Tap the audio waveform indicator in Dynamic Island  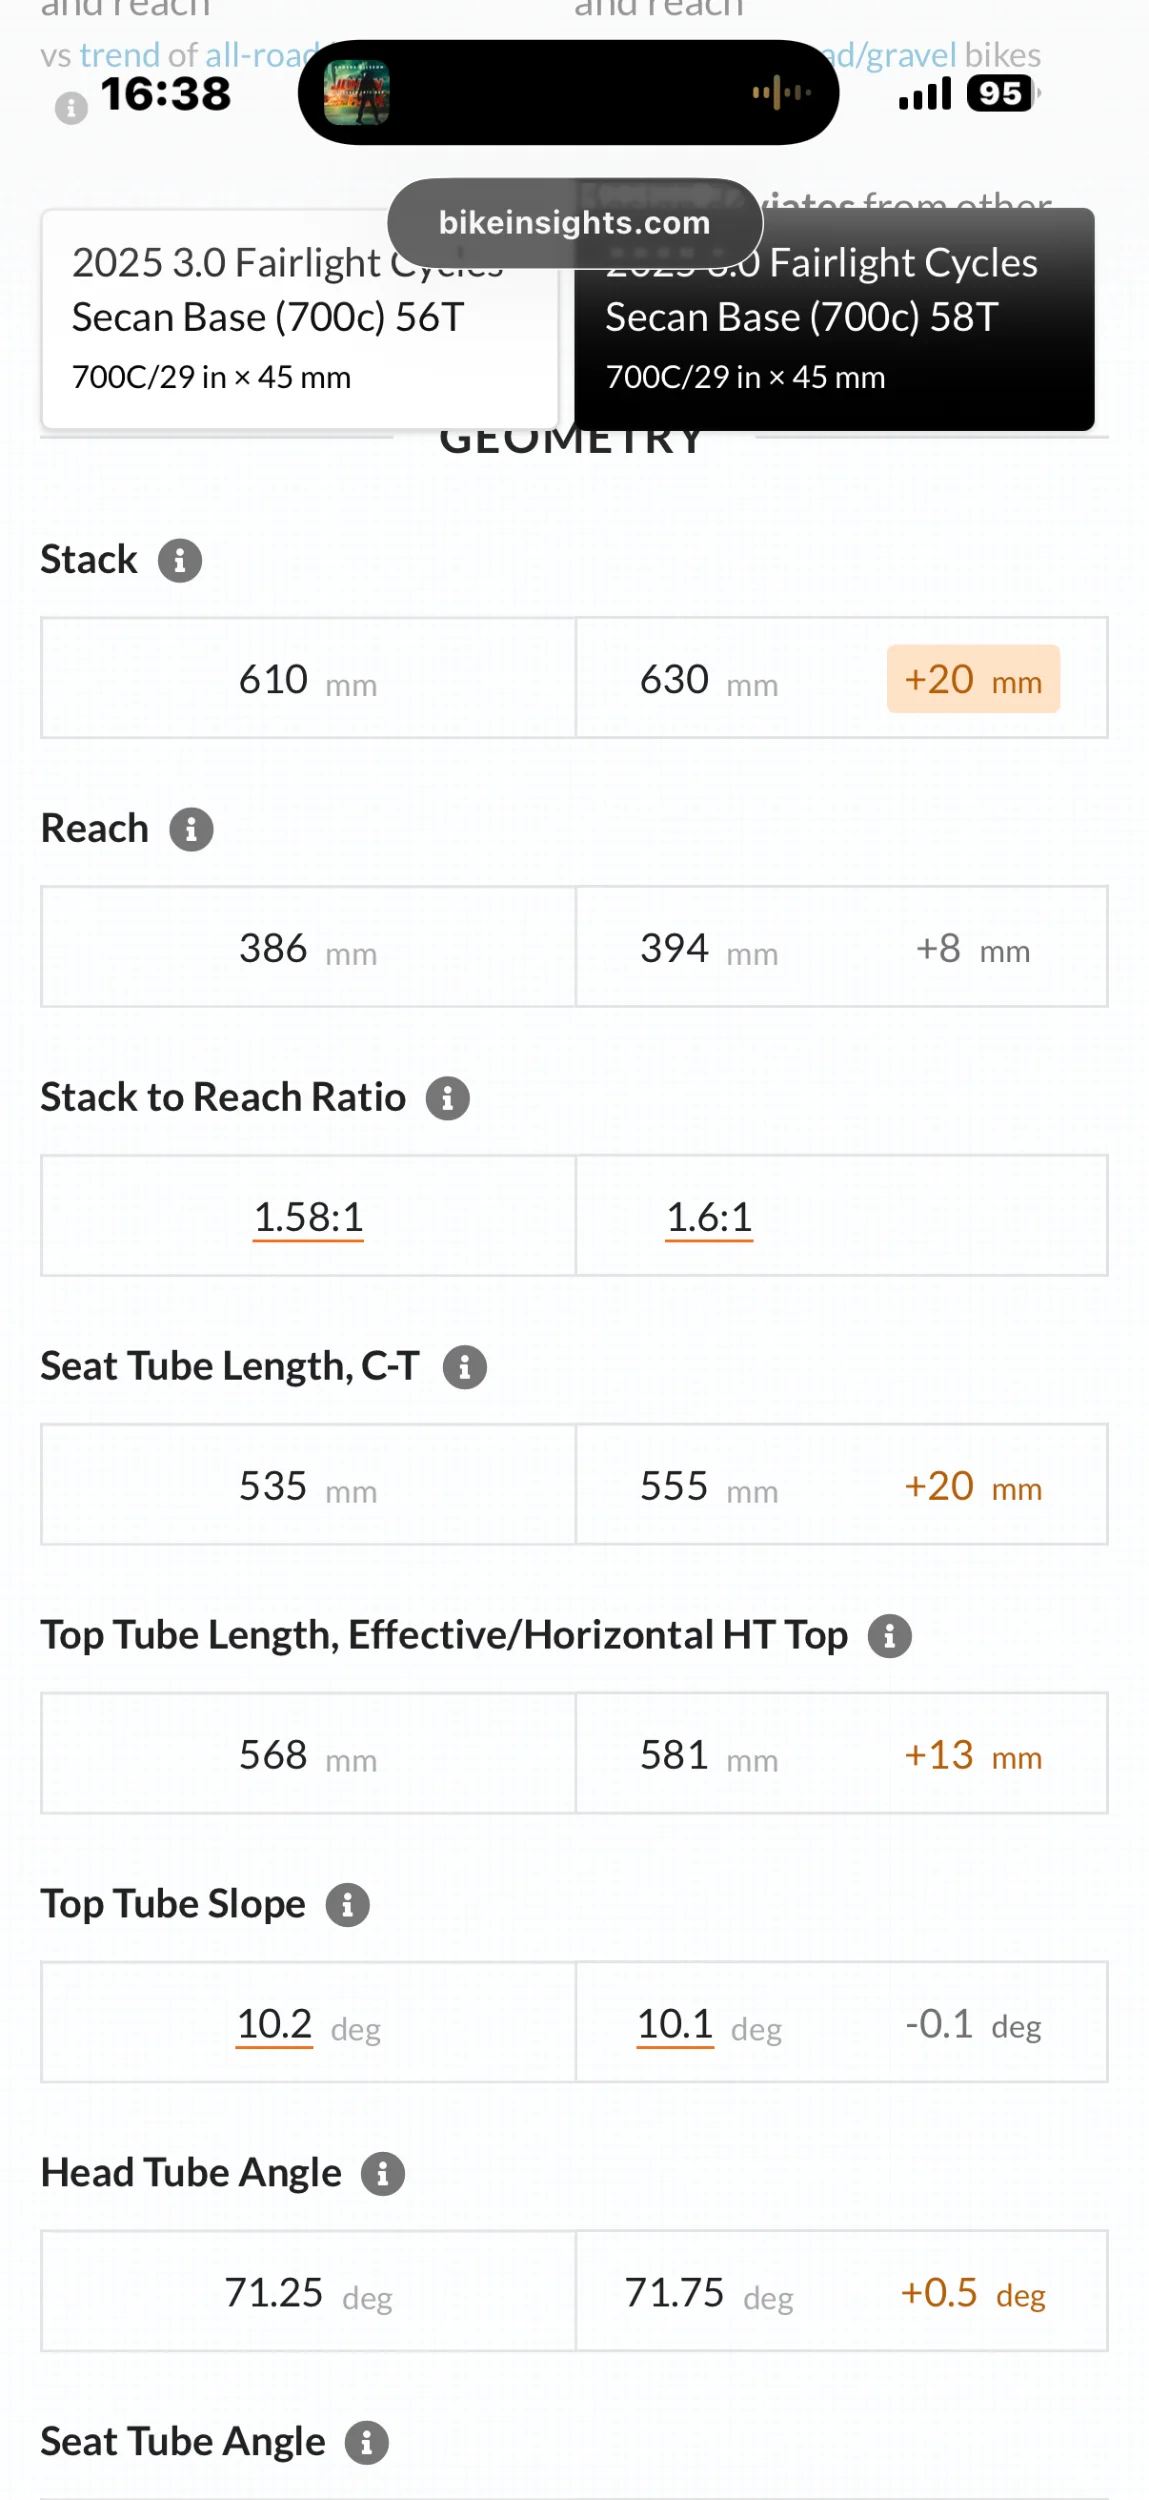(x=781, y=93)
